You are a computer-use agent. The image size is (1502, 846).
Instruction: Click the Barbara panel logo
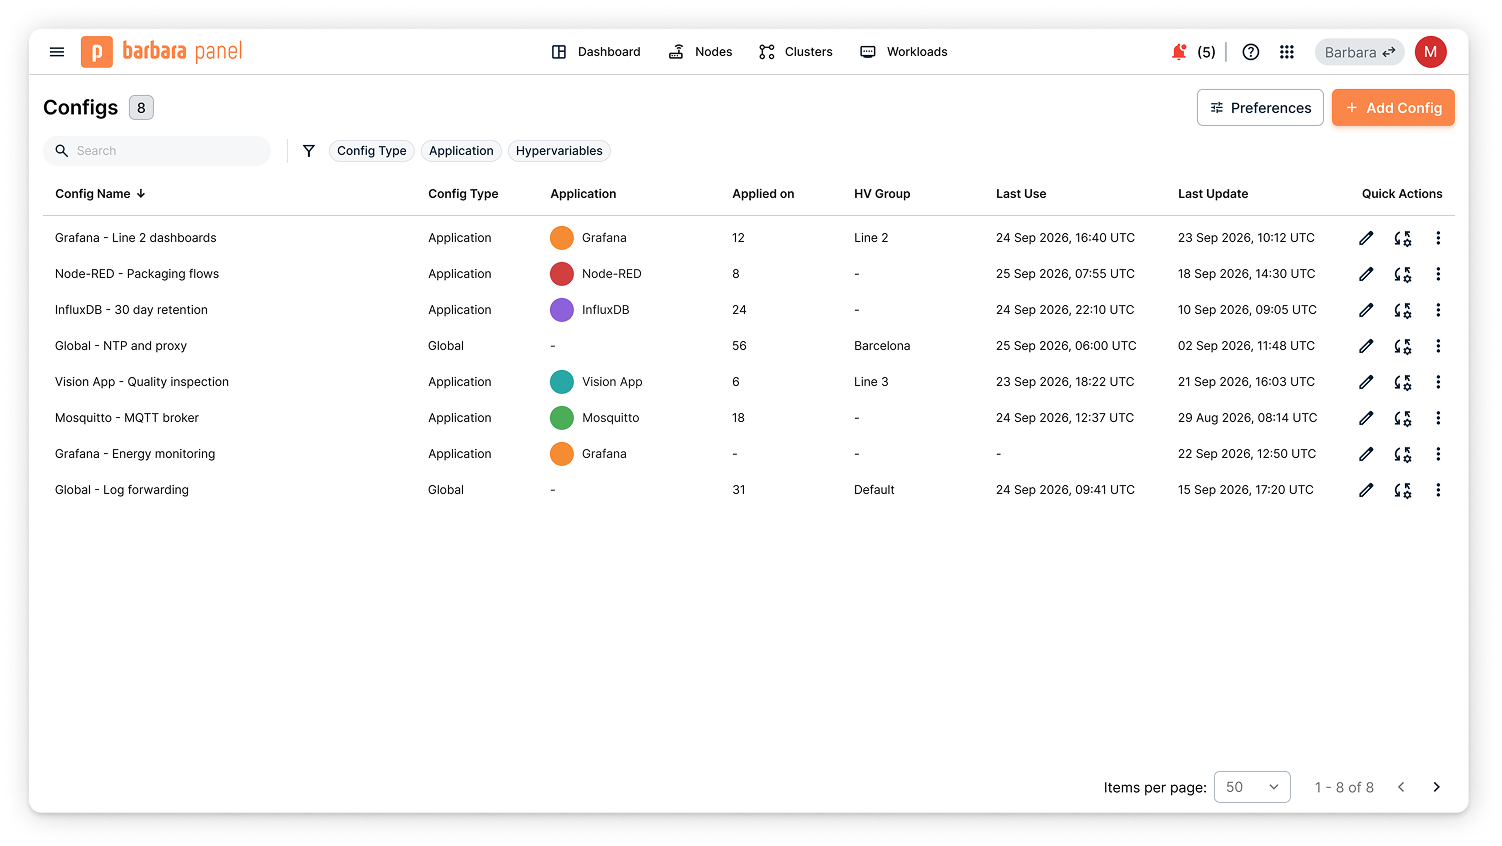pos(162,51)
